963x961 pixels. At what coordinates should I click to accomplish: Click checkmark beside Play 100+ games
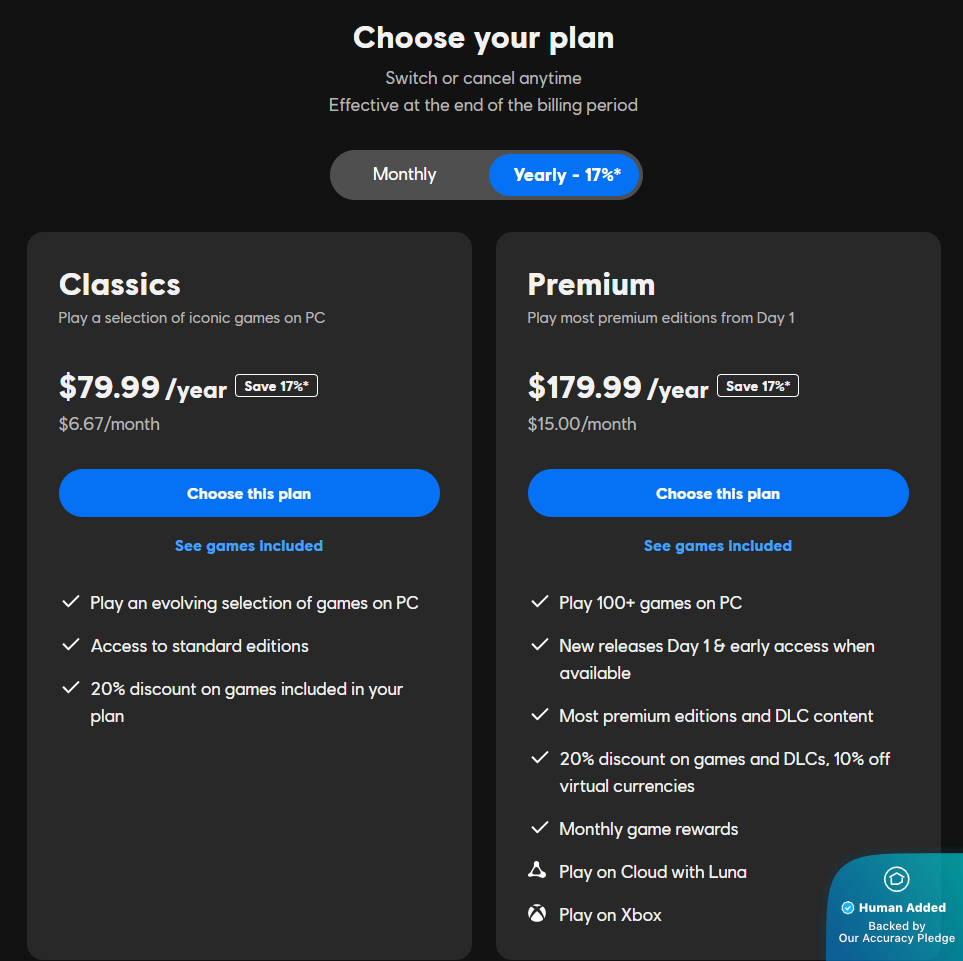tap(540, 602)
